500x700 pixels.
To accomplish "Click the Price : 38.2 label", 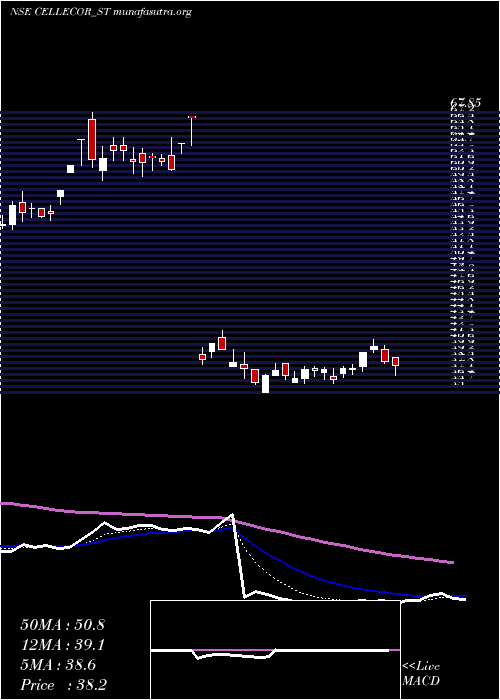I will [x=64, y=685].
